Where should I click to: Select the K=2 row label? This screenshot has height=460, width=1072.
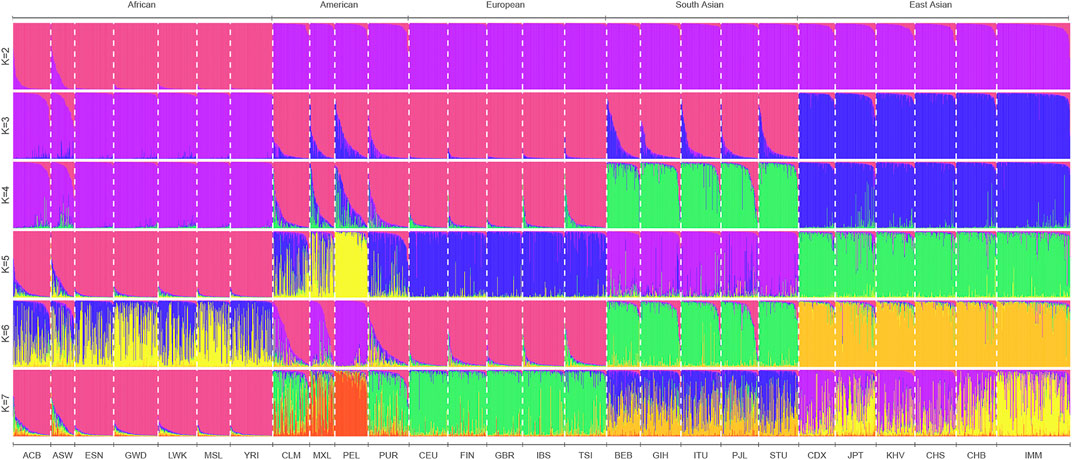(5, 56)
